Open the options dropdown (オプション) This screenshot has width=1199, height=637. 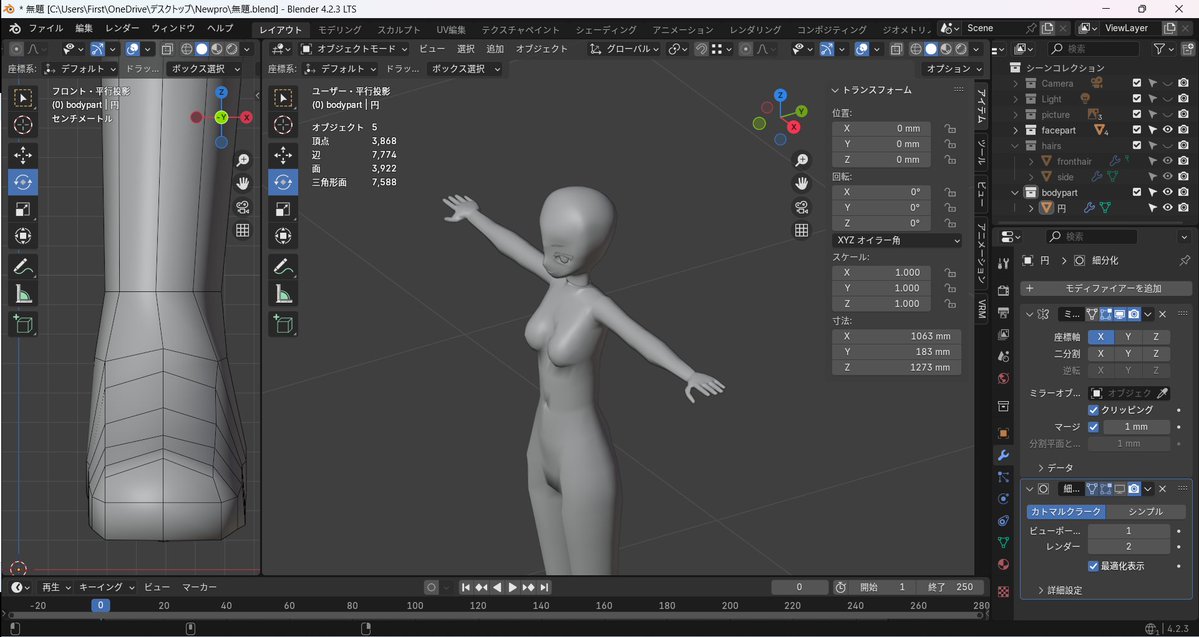(x=954, y=69)
